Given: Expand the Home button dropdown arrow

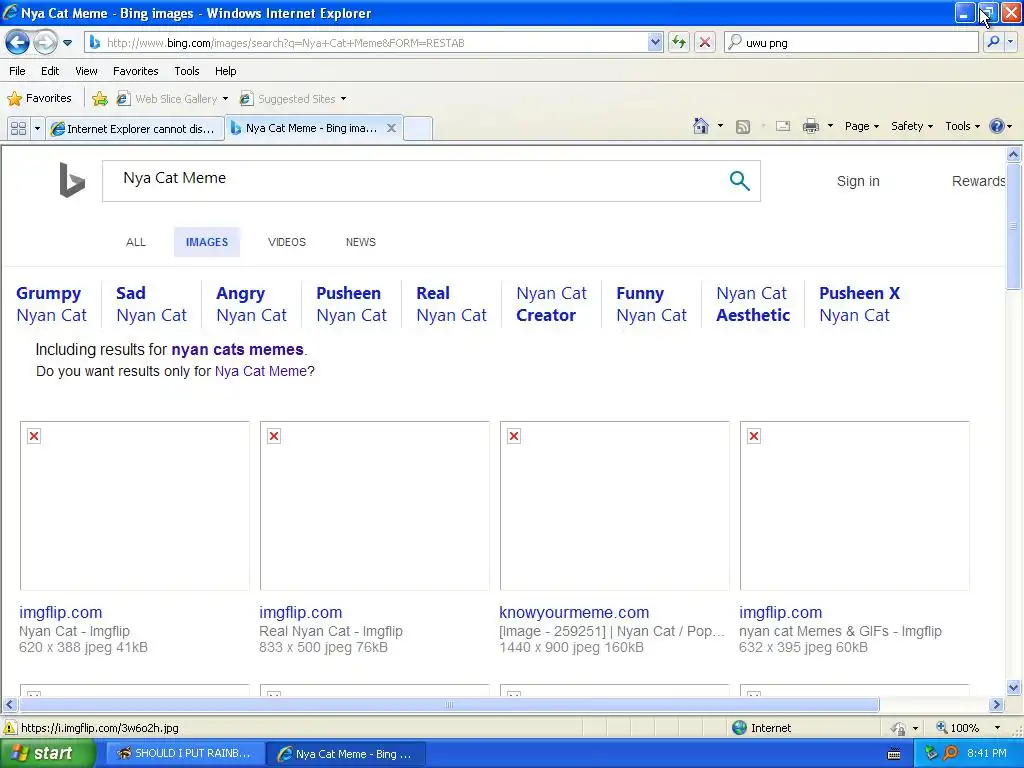Looking at the screenshot, I should 720,126.
